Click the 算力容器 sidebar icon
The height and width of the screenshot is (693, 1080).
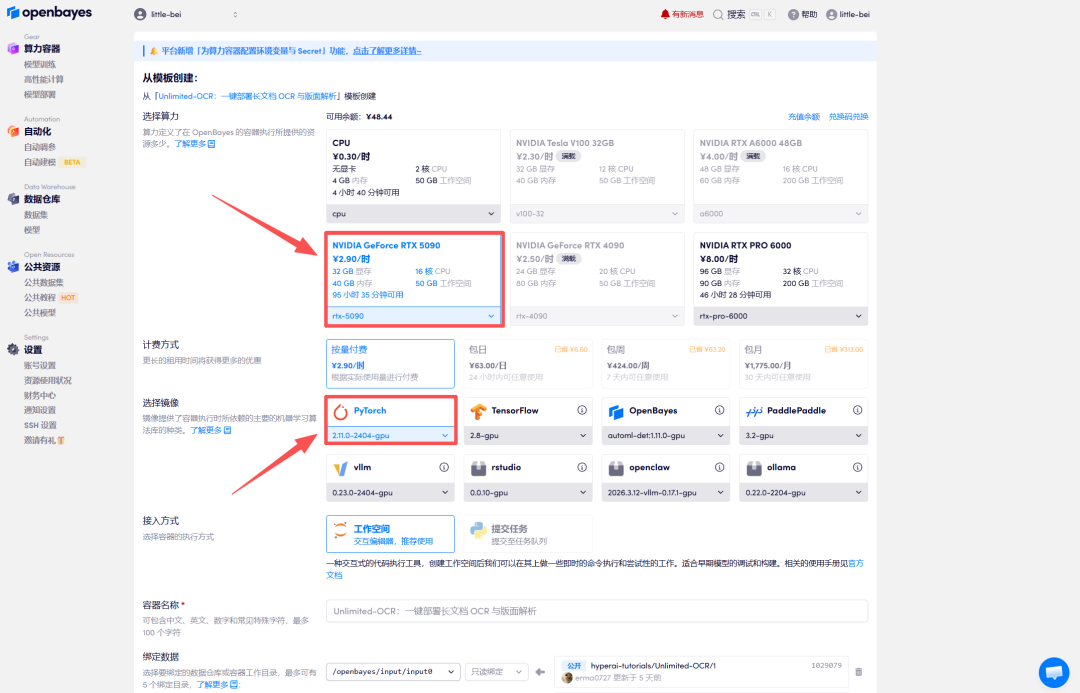coord(13,48)
